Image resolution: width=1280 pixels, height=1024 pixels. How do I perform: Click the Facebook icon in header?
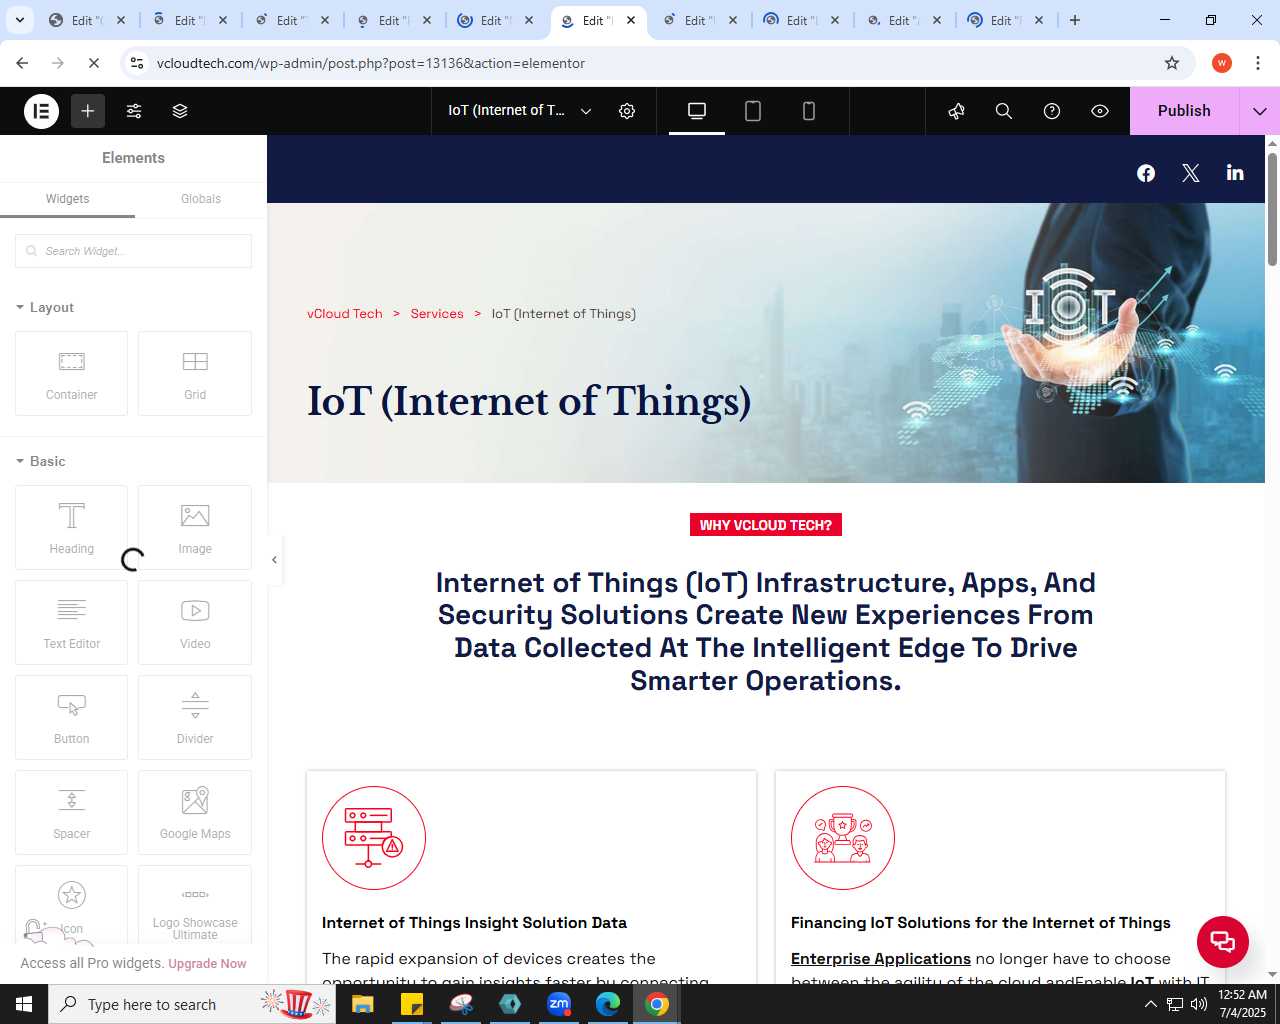pyautogui.click(x=1146, y=173)
